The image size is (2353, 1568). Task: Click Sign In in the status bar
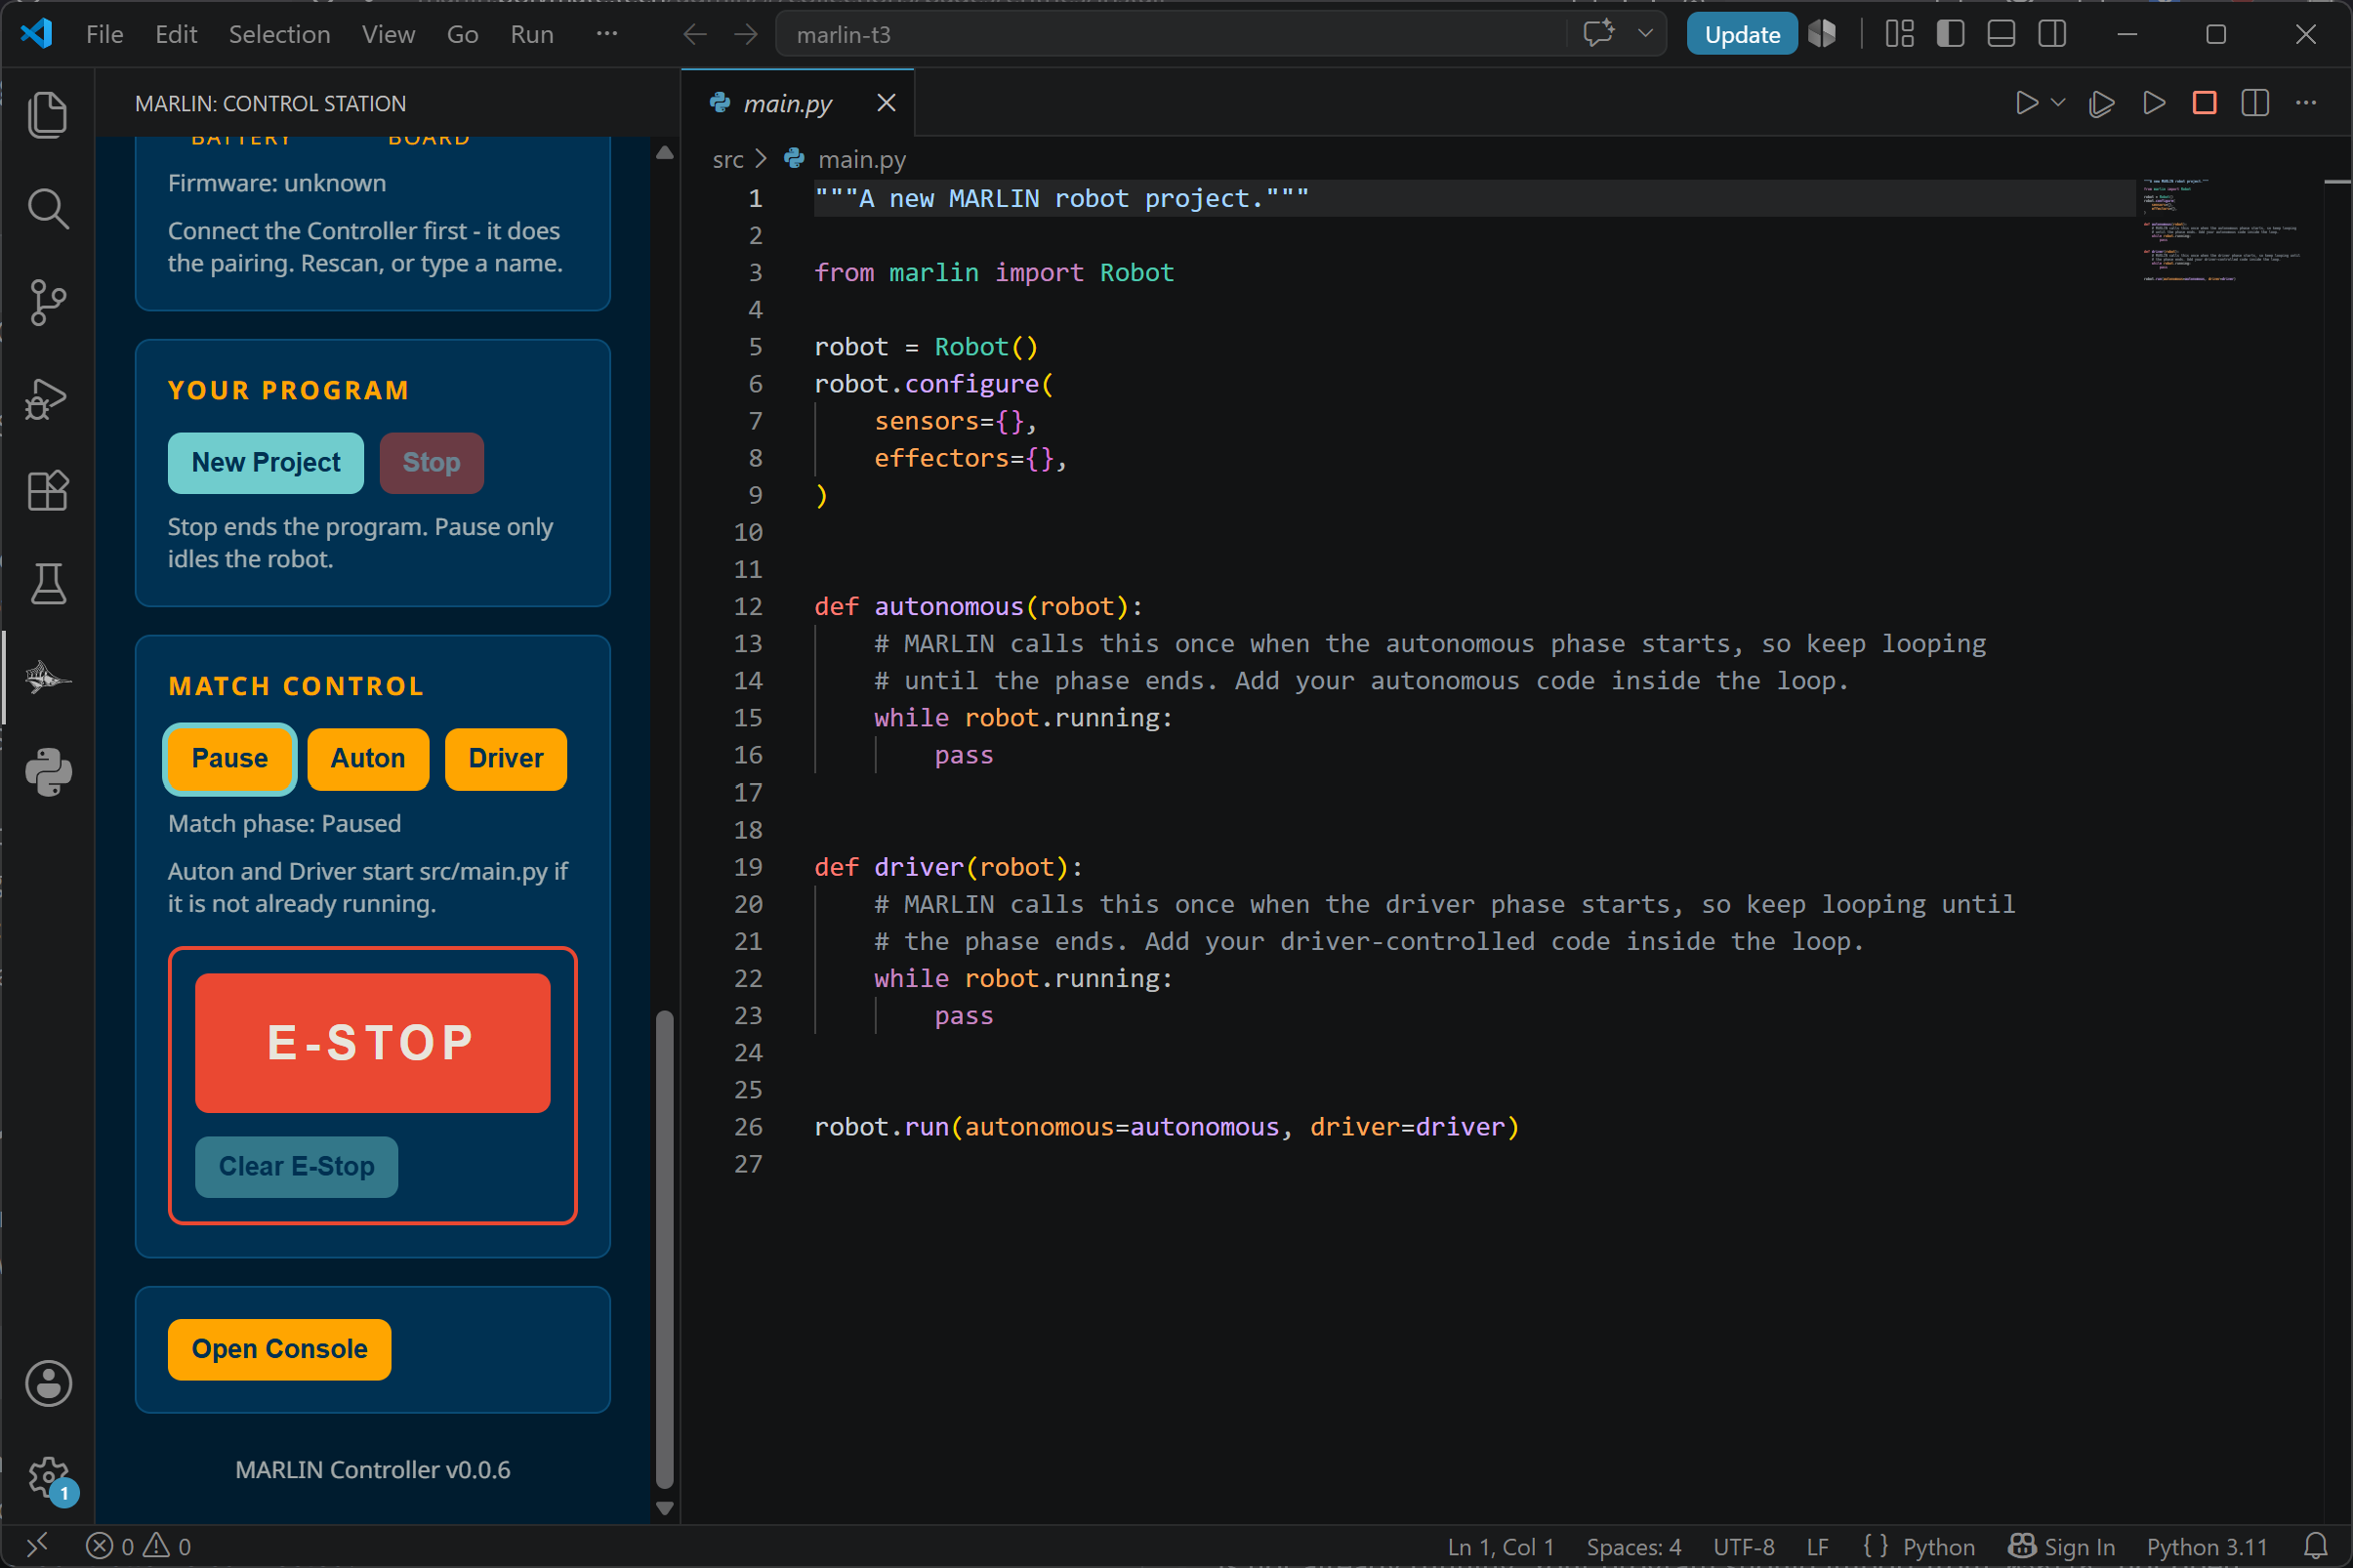2062,1547
